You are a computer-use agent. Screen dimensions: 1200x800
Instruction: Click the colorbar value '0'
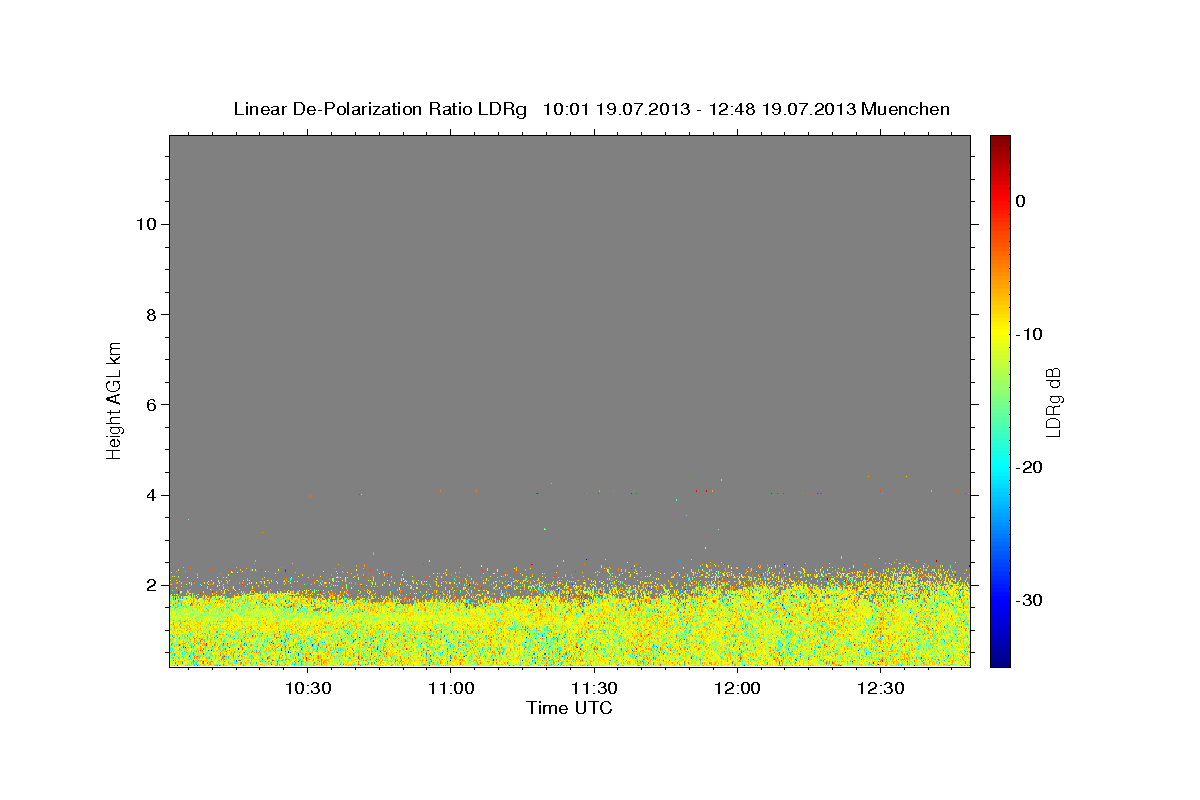tap(1021, 201)
